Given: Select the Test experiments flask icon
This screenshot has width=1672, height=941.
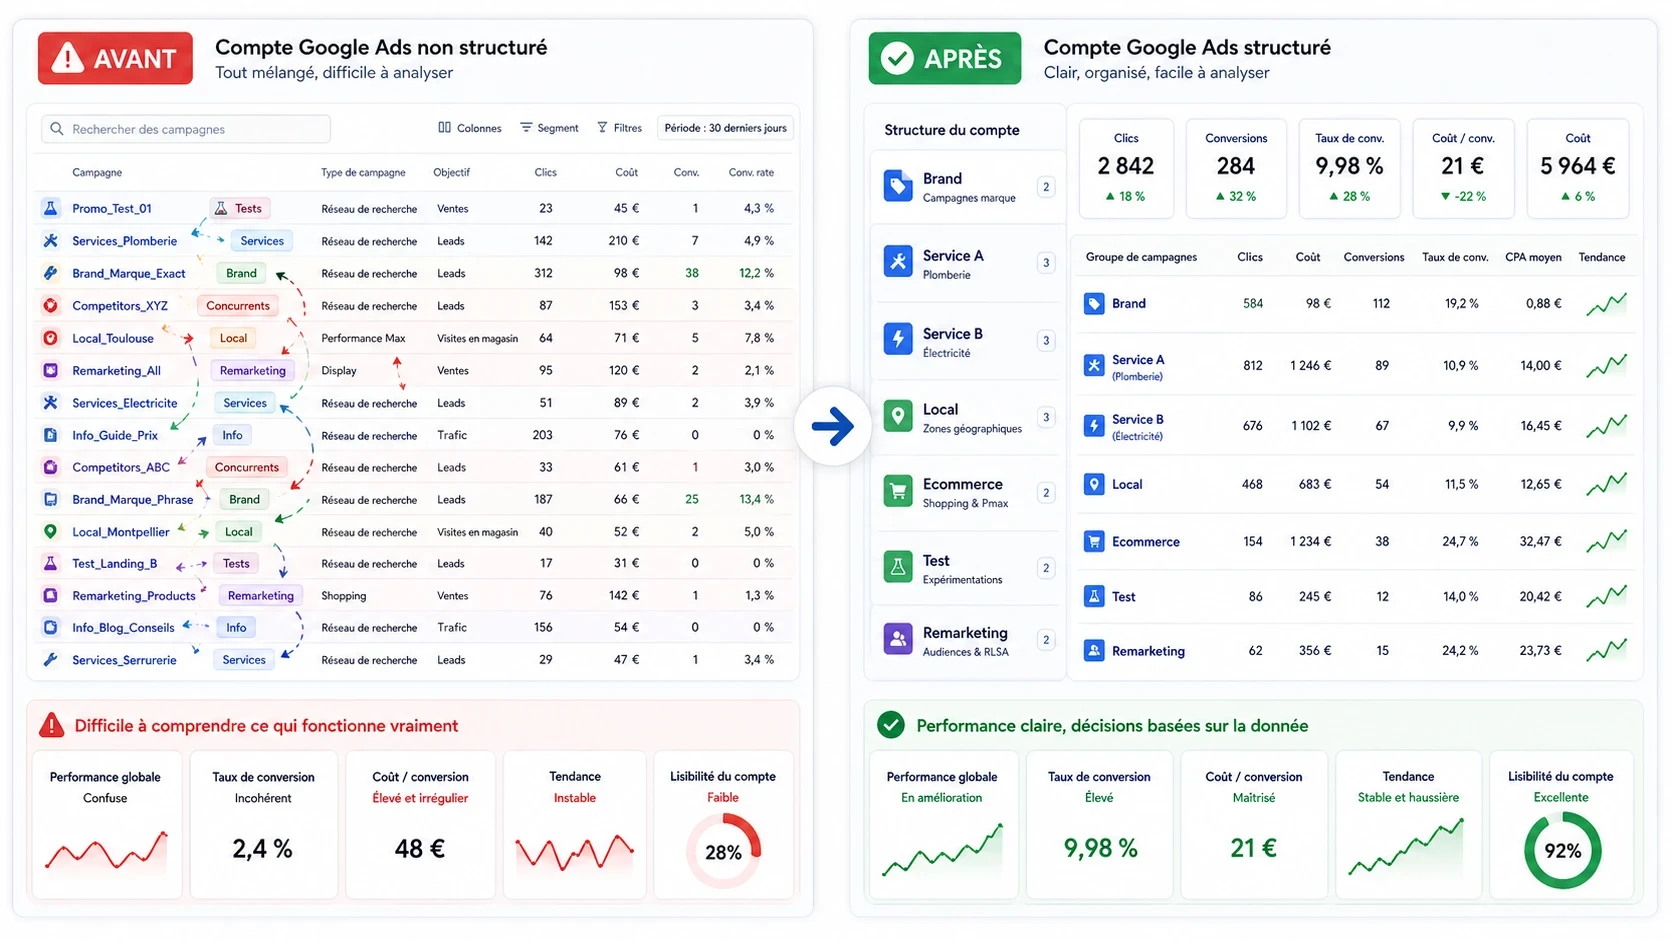Looking at the screenshot, I should point(897,567).
